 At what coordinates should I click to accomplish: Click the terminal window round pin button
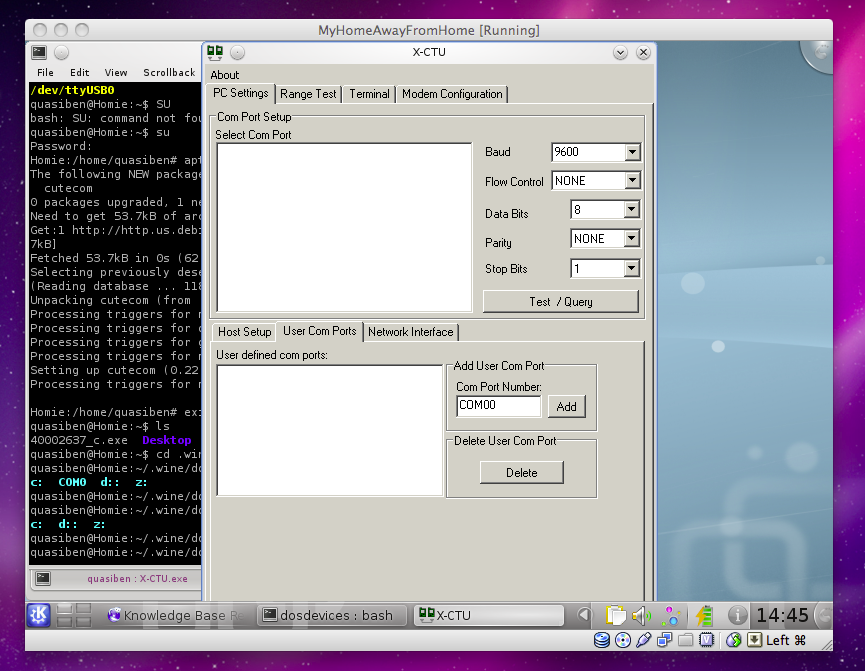(x=61, y=52)
